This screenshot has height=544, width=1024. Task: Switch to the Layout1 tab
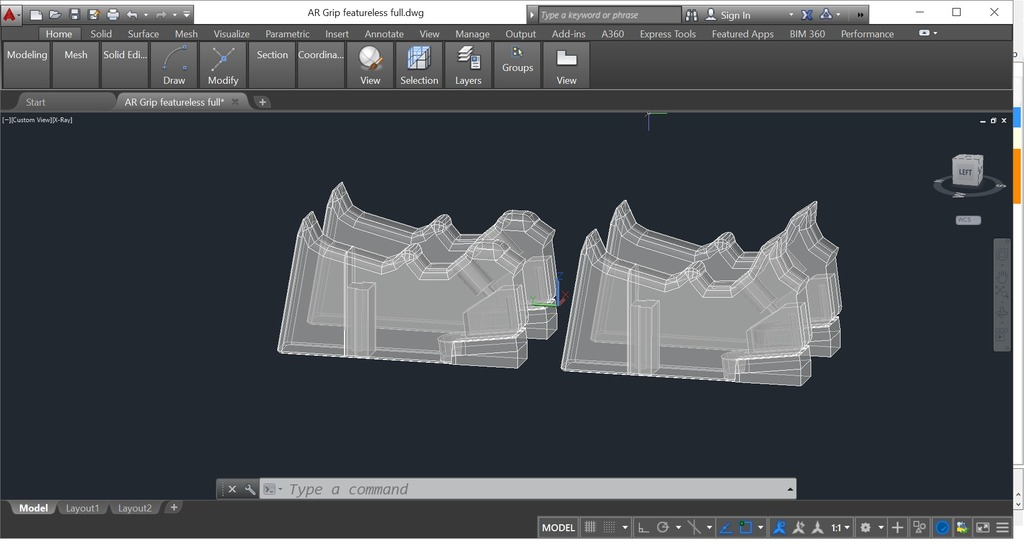(x=82, y=508)
